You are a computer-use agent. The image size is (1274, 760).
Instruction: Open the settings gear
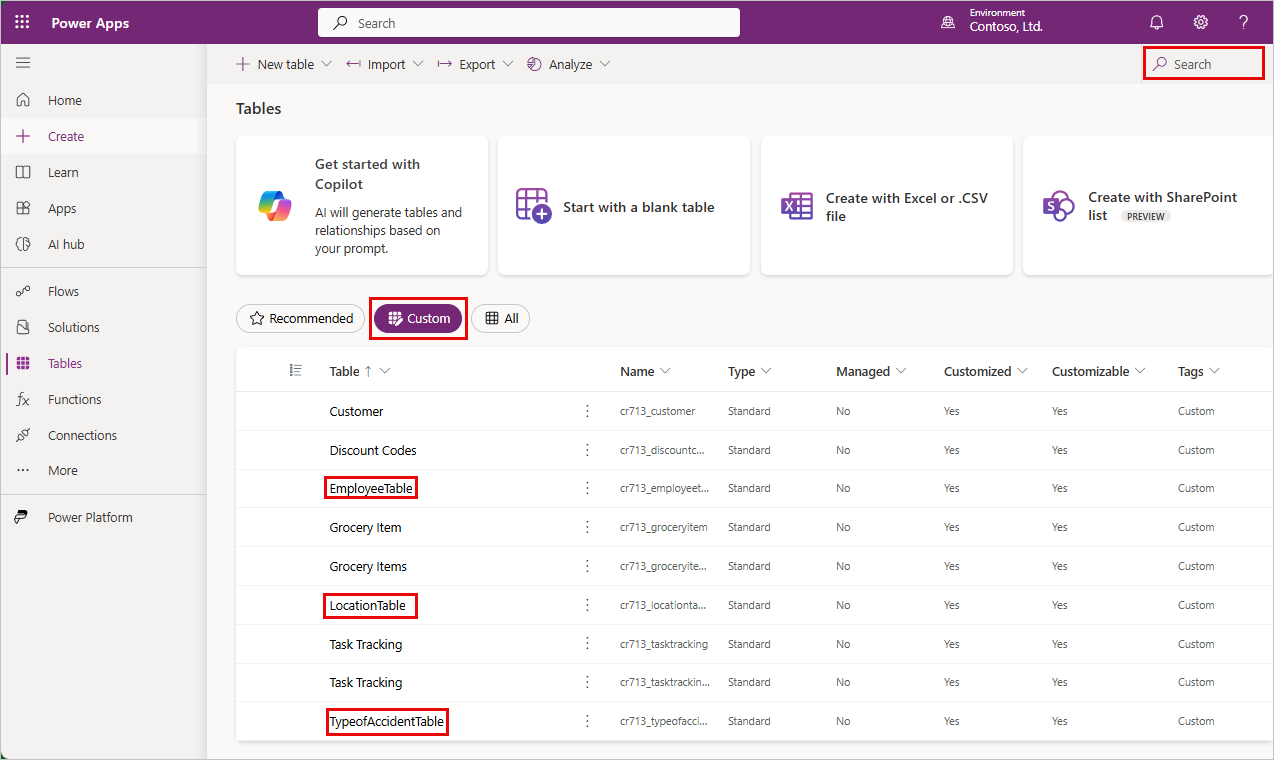point(1201,22)
